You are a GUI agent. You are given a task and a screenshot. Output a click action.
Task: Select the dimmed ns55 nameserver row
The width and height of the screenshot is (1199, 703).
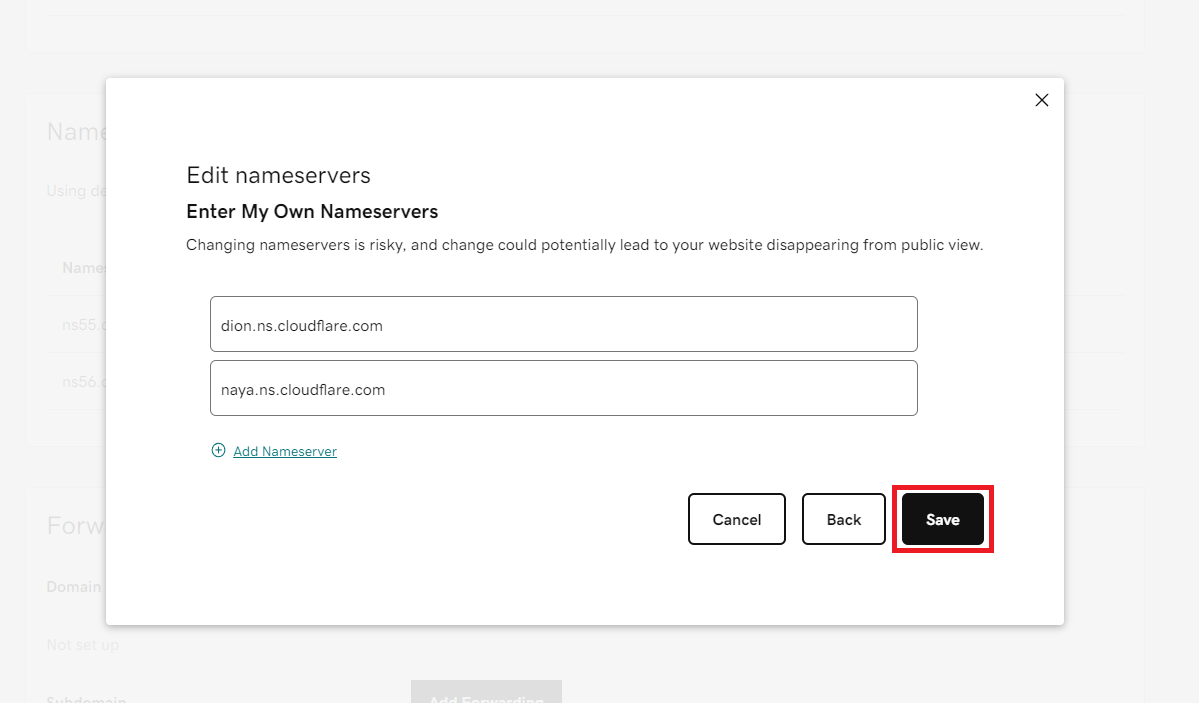76,324
